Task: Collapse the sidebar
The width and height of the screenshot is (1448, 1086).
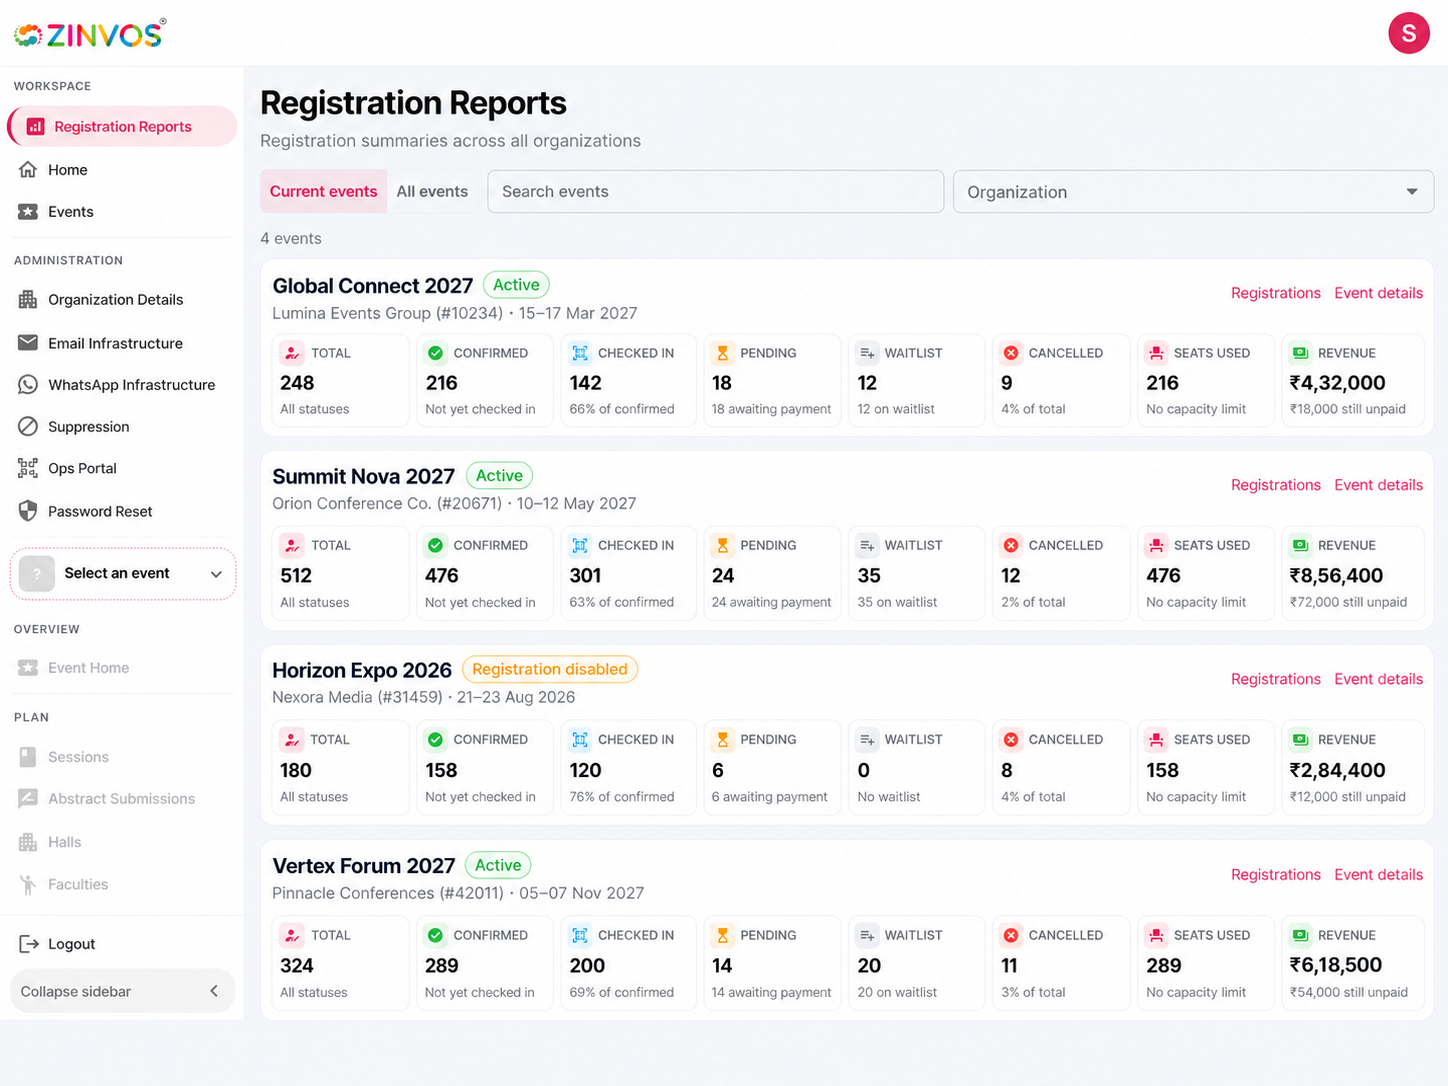Action: pos(122,991)
